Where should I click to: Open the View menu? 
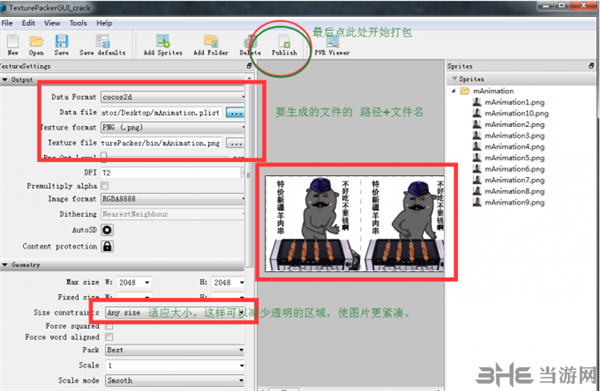point(52,23)
